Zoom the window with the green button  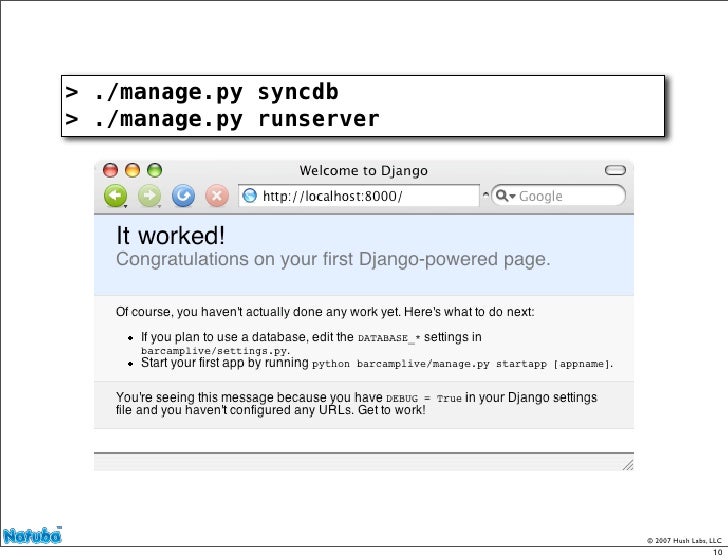pos(155,170)
